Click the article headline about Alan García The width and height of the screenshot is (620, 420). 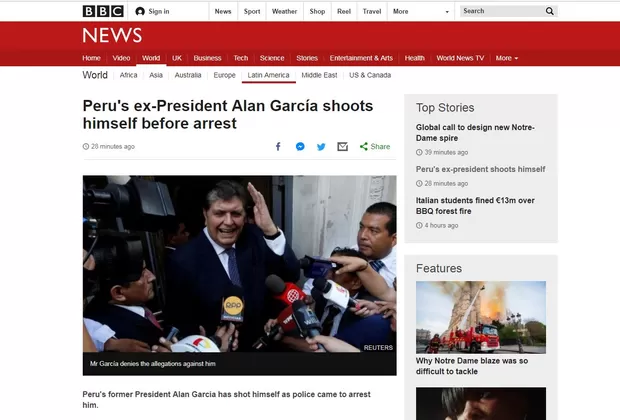point(228,115)
